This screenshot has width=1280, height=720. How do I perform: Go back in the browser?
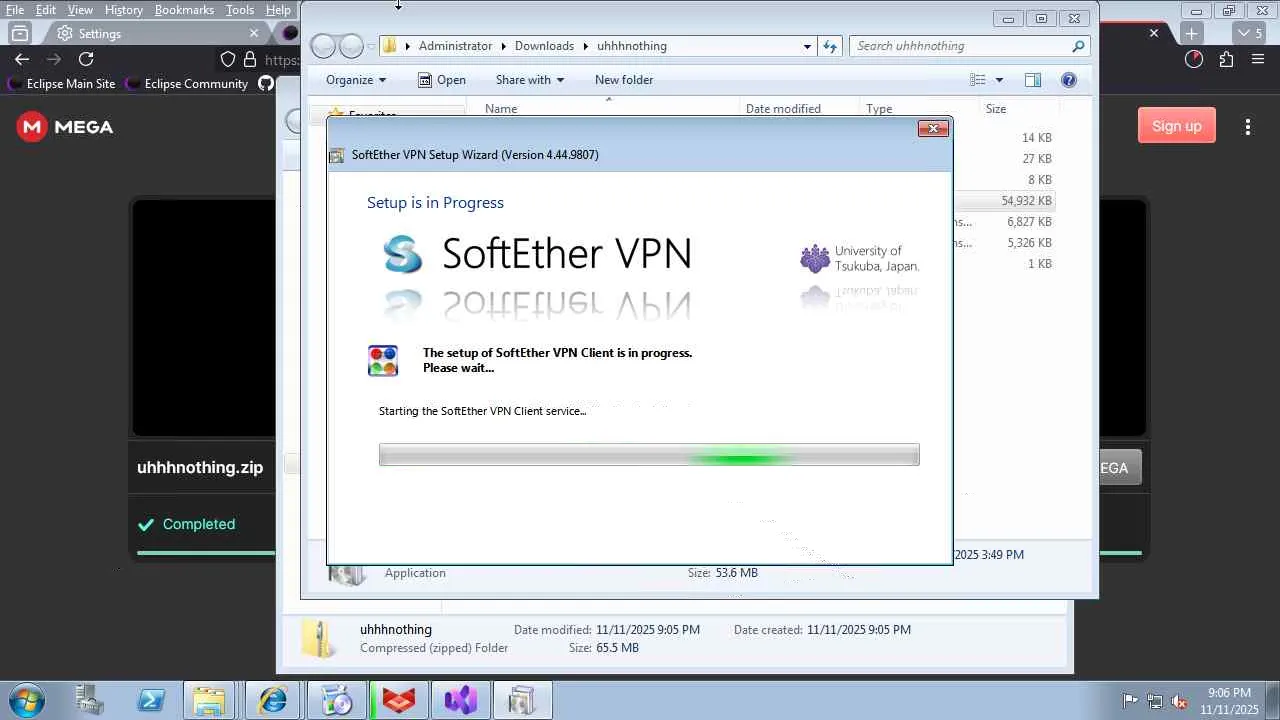22,59
